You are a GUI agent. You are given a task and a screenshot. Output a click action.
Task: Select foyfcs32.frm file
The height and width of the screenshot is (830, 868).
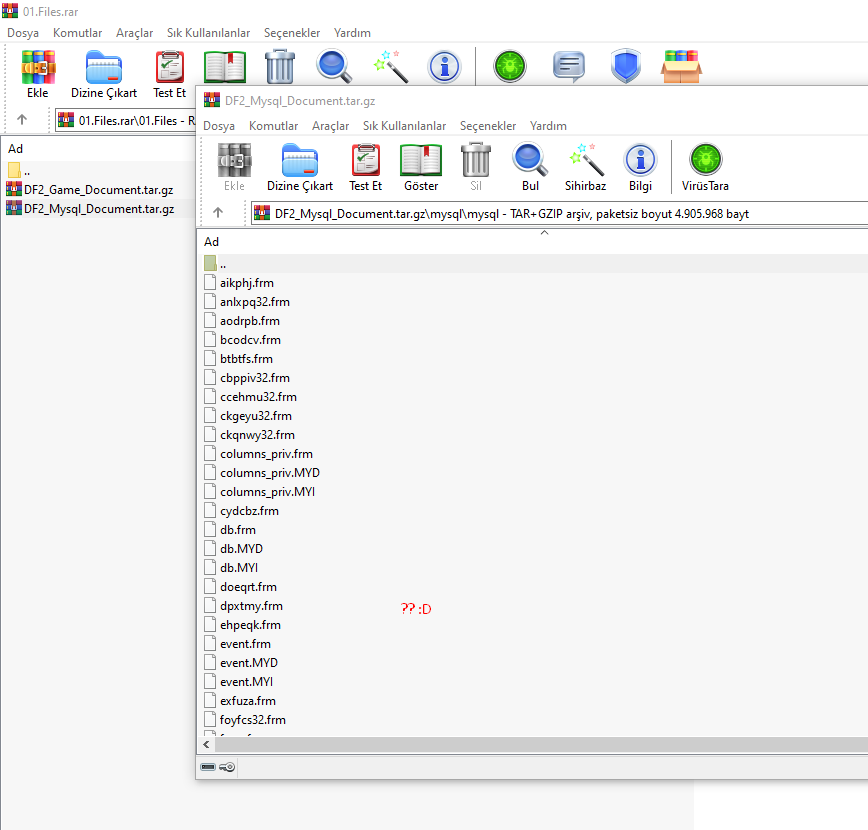click(245, 720)
